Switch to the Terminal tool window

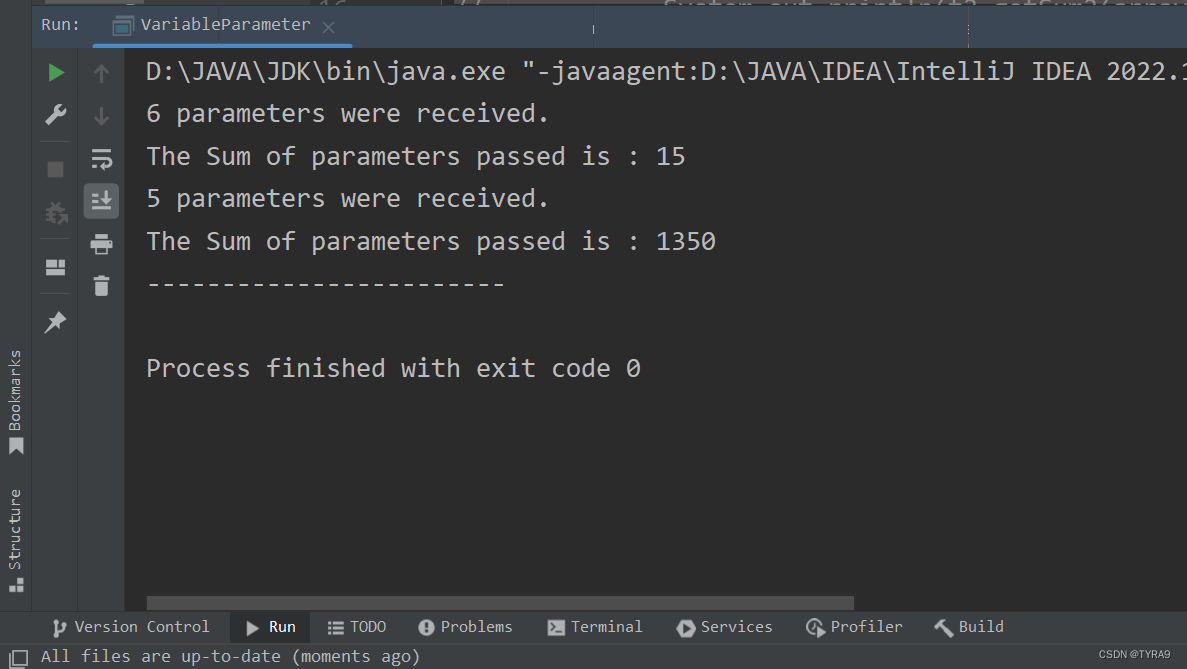[x=595, y=627]
